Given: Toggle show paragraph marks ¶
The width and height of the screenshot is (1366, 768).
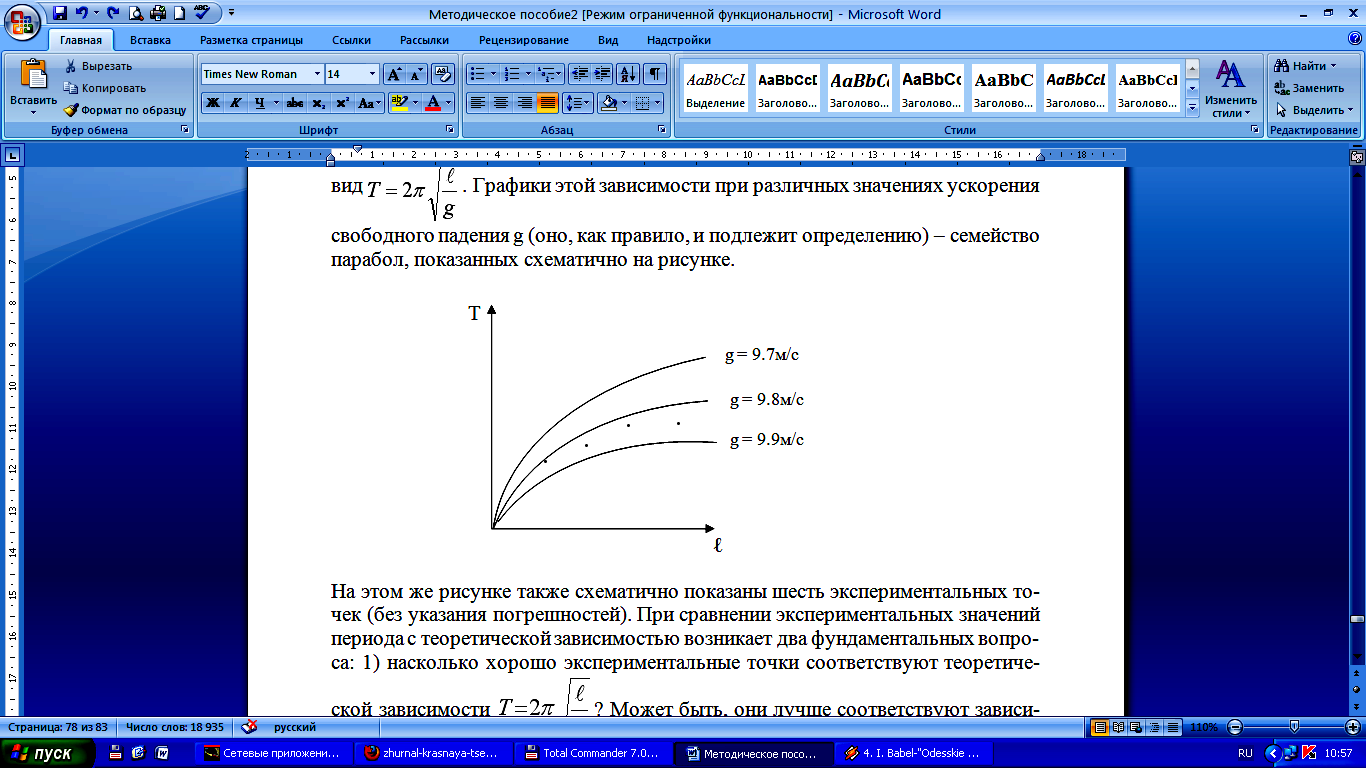Looking at the screenshot, I should 654,74.
